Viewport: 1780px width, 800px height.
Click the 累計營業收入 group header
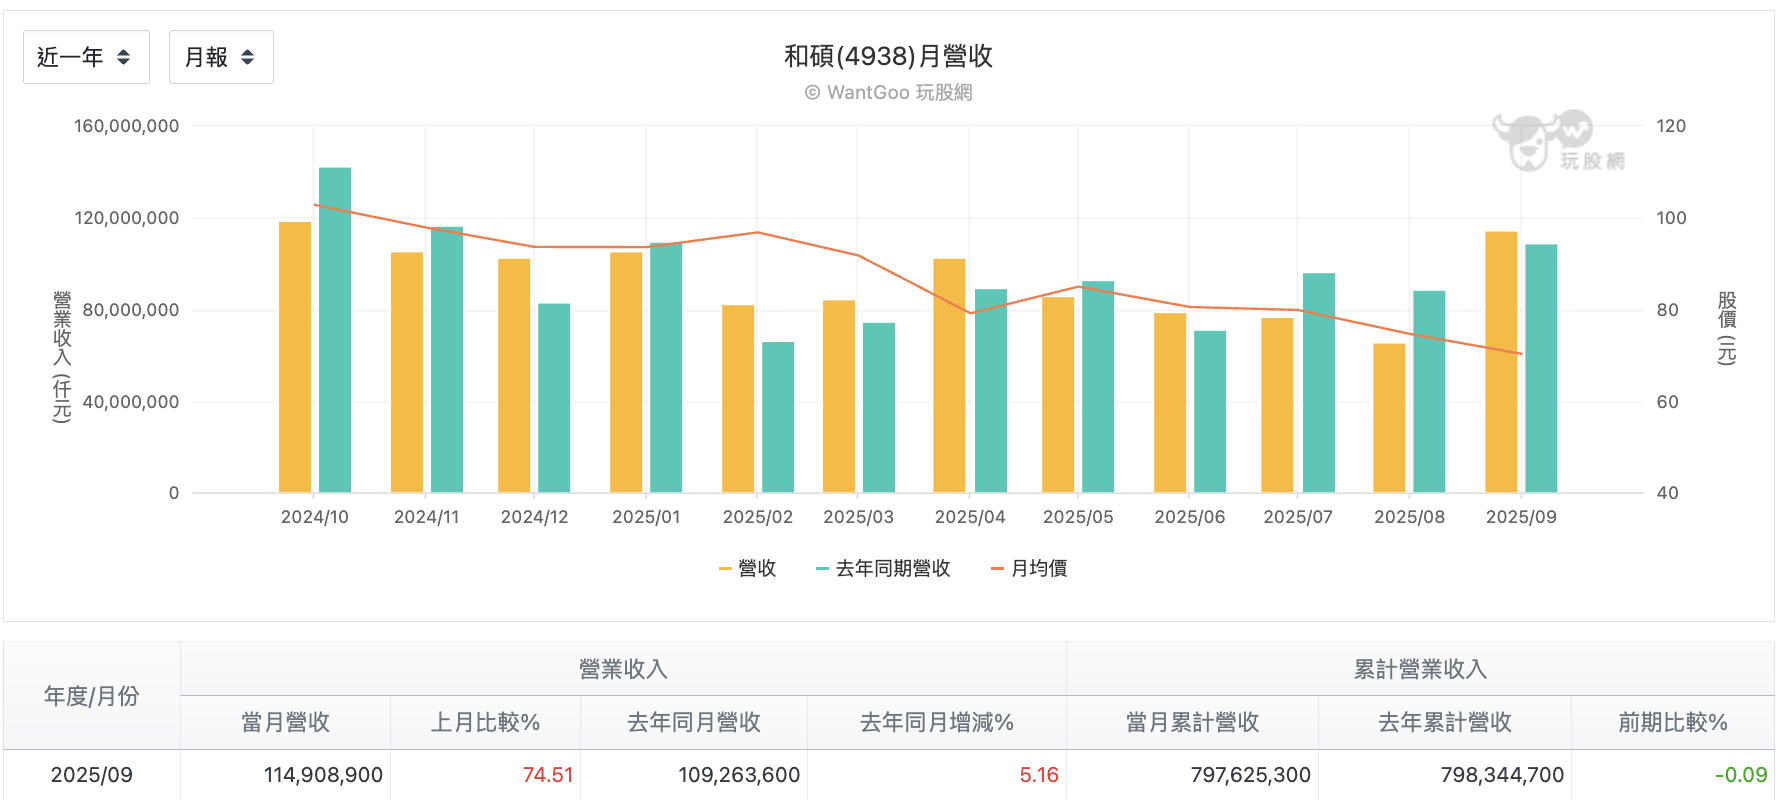(x=1421, y=669)
